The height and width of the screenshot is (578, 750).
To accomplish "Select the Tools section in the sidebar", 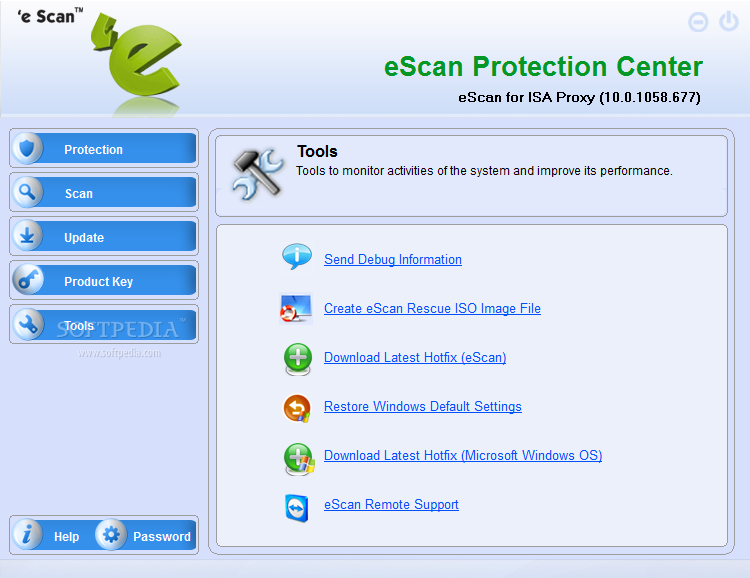I will (104, 325).
